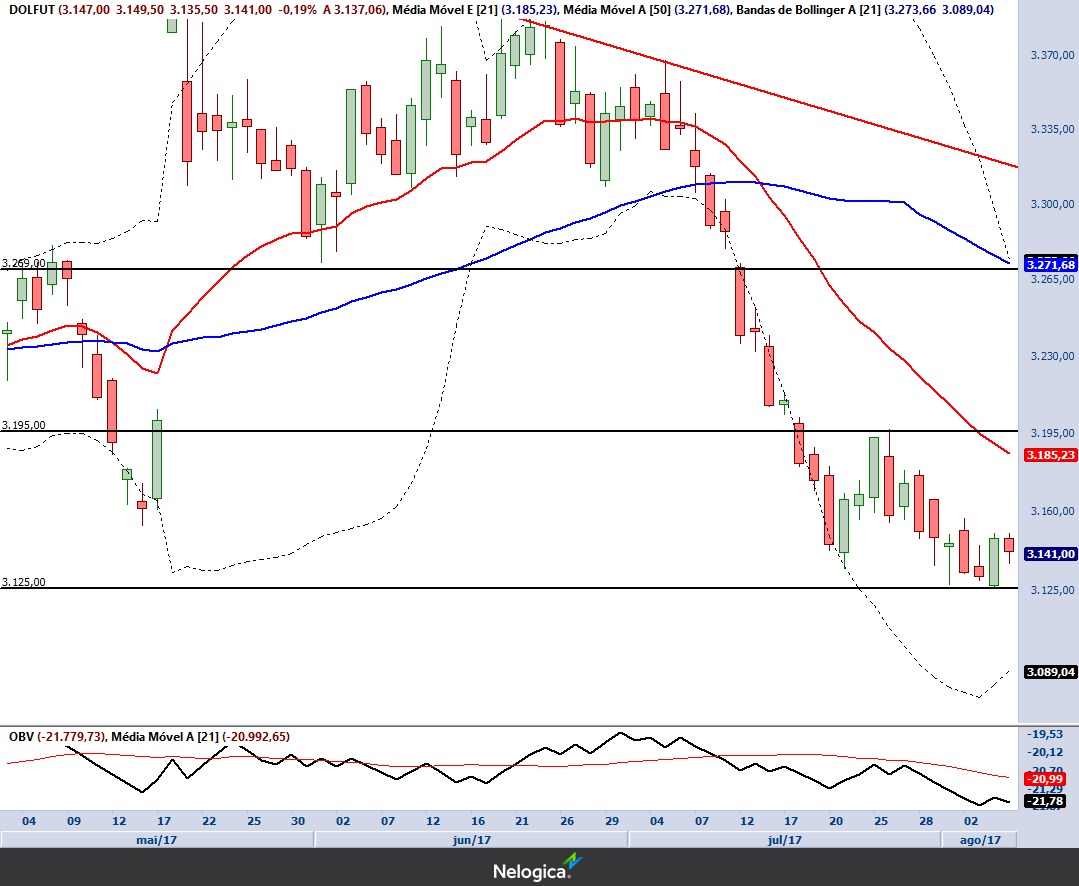The image size is (1079, 886).
Task: Click the 3.195,00 horizontal line label
Action: (x=24, y=425)
